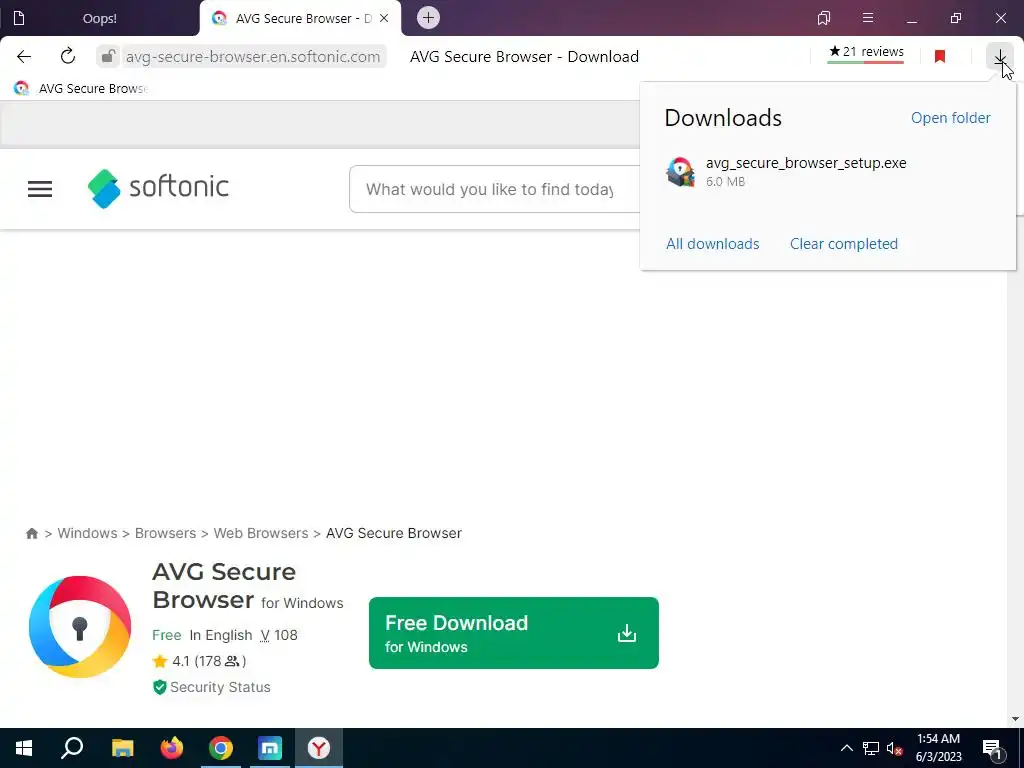Launch Google Chrome from the taskbar

(x=221, y=748)
